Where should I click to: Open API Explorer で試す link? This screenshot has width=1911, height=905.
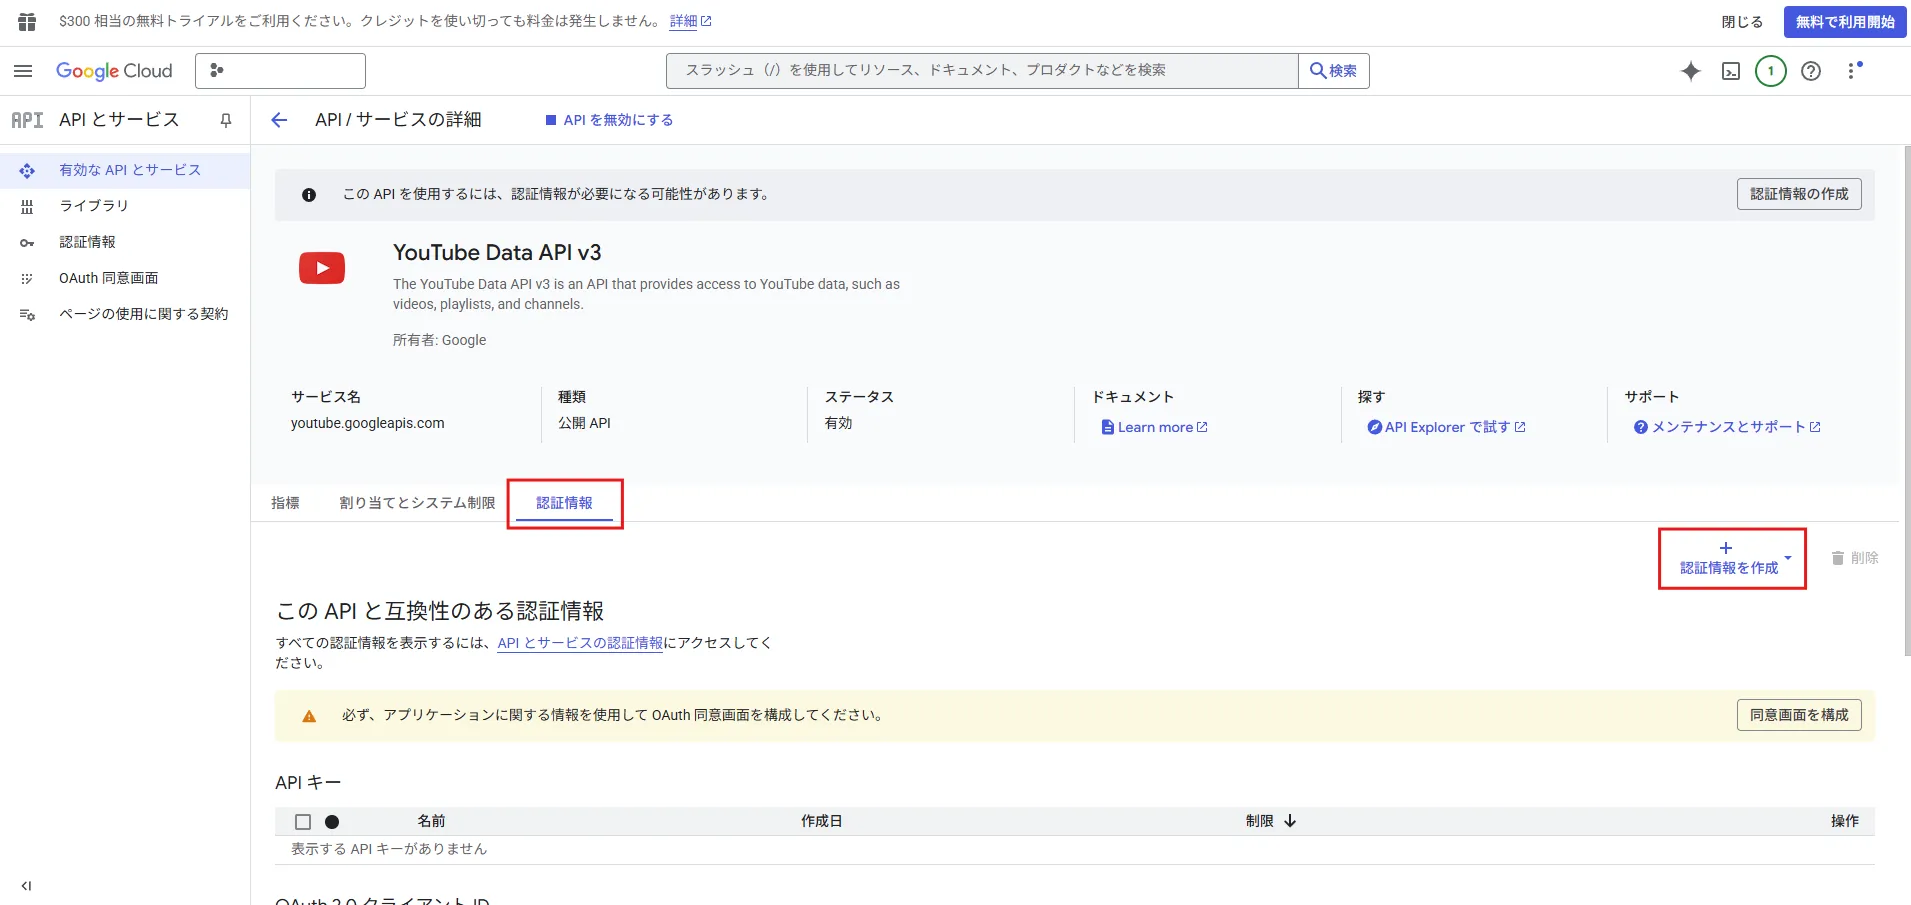[x=1446, y=427]
